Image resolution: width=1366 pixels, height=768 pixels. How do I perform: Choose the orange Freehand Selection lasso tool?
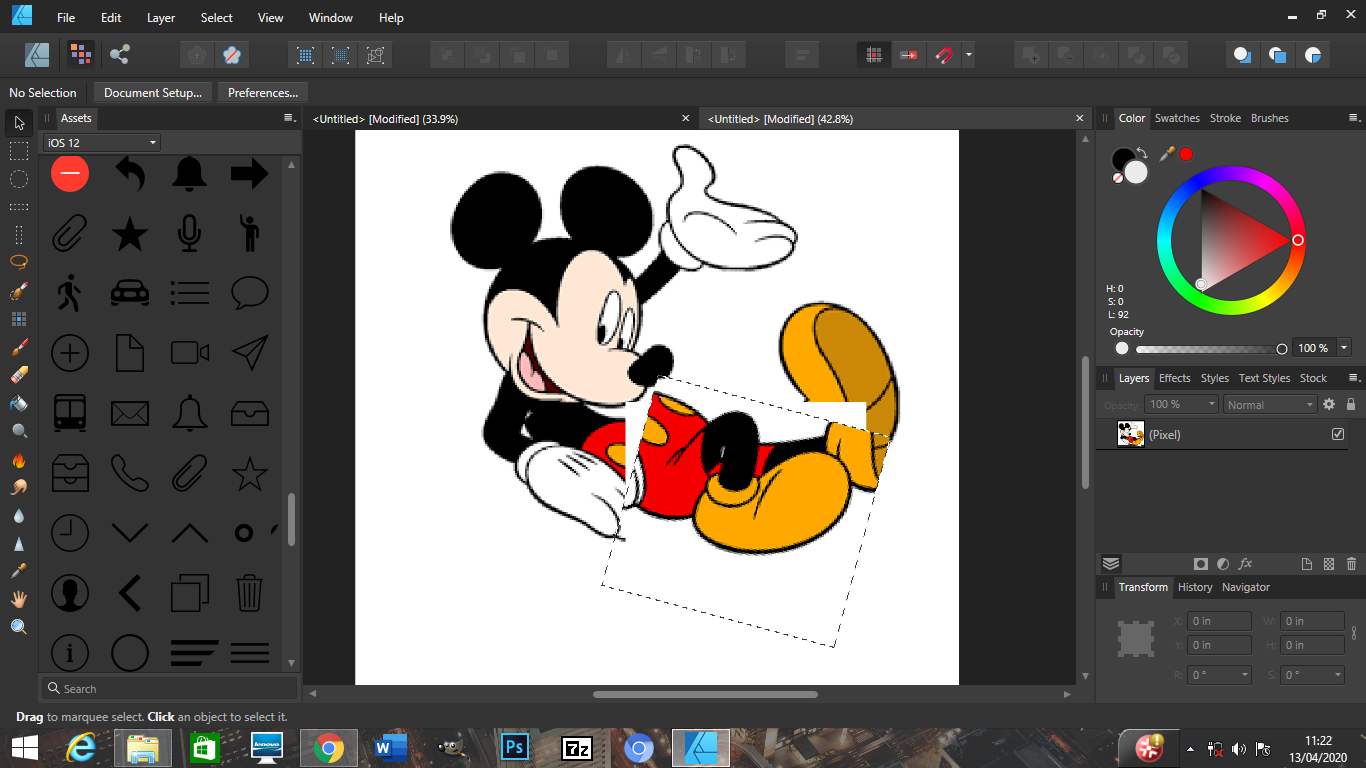(19, 260)
